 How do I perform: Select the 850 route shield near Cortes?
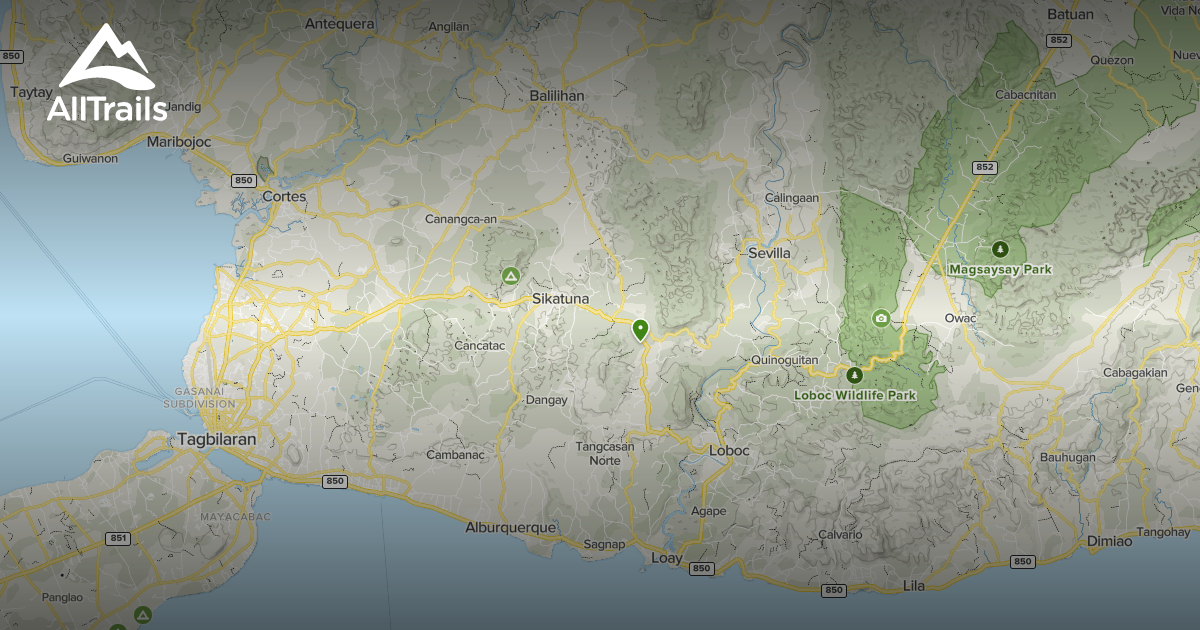coord(243,181)
